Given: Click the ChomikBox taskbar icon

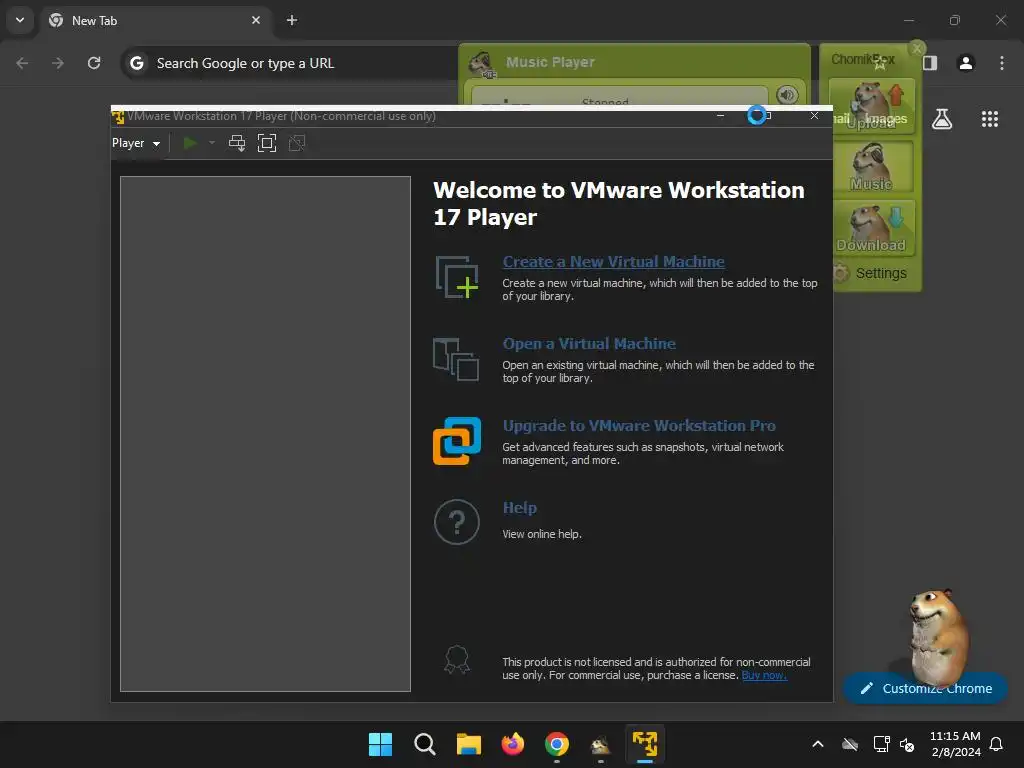Looking at the screenshot, I should point(601,744).
